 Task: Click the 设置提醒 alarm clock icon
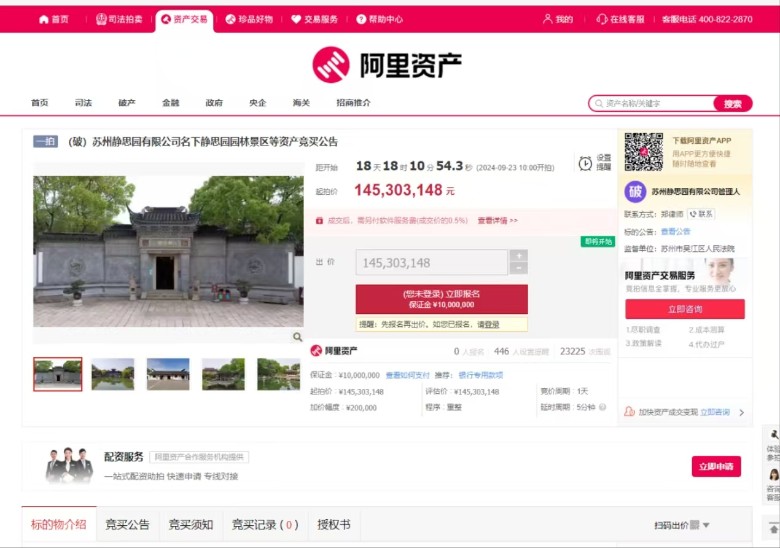[585, 163]
